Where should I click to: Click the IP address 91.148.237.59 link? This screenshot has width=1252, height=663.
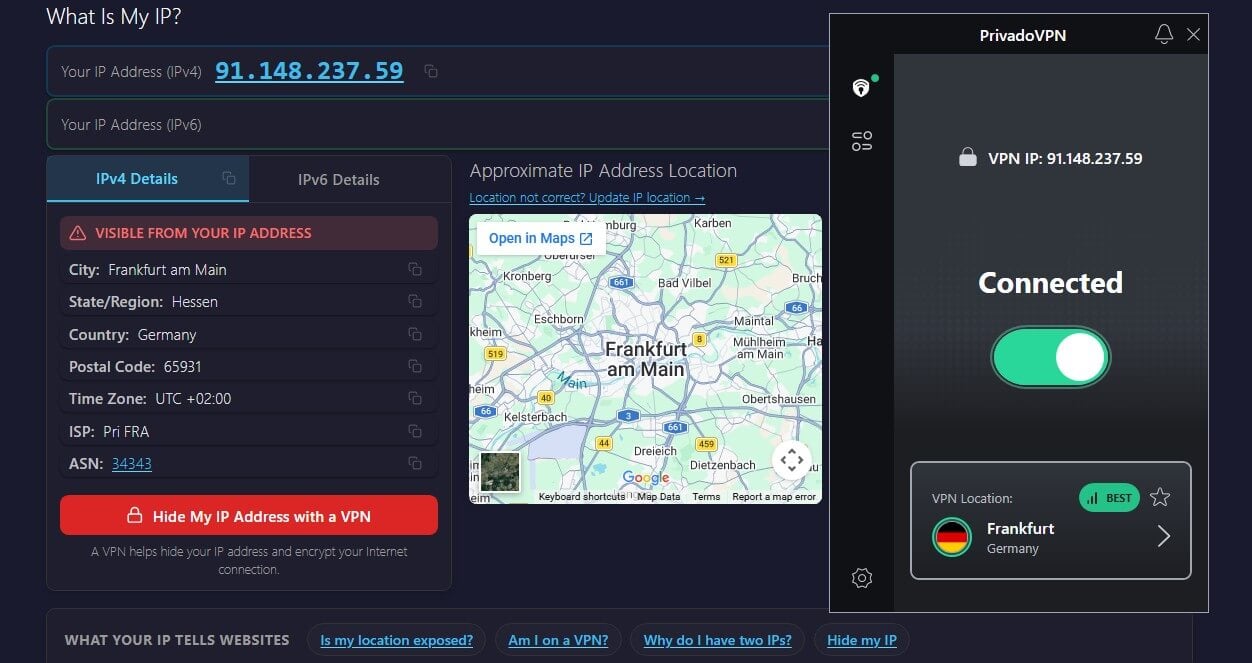click(x=309, y=71)
